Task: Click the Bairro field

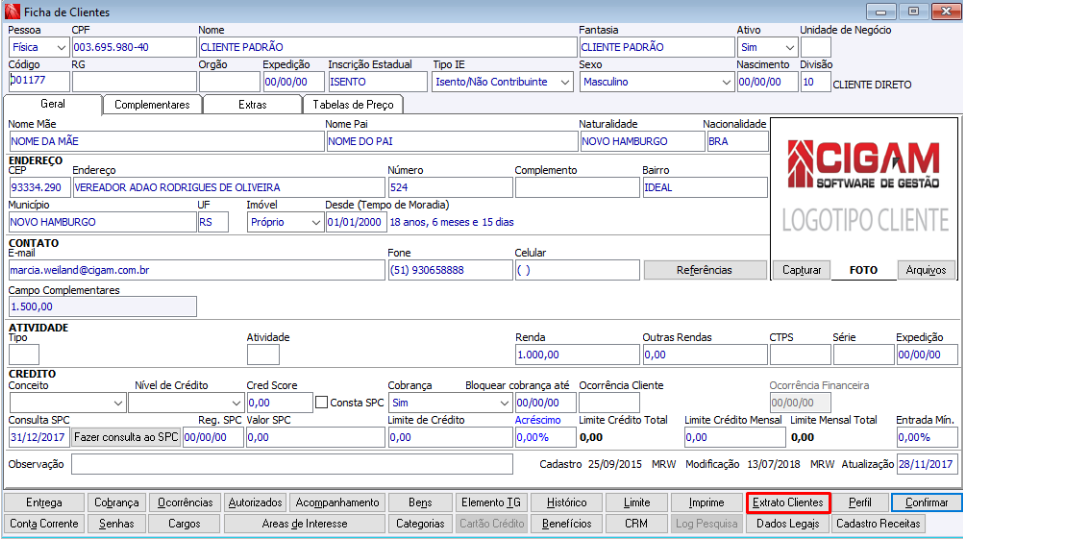Action: pos(705,187)
